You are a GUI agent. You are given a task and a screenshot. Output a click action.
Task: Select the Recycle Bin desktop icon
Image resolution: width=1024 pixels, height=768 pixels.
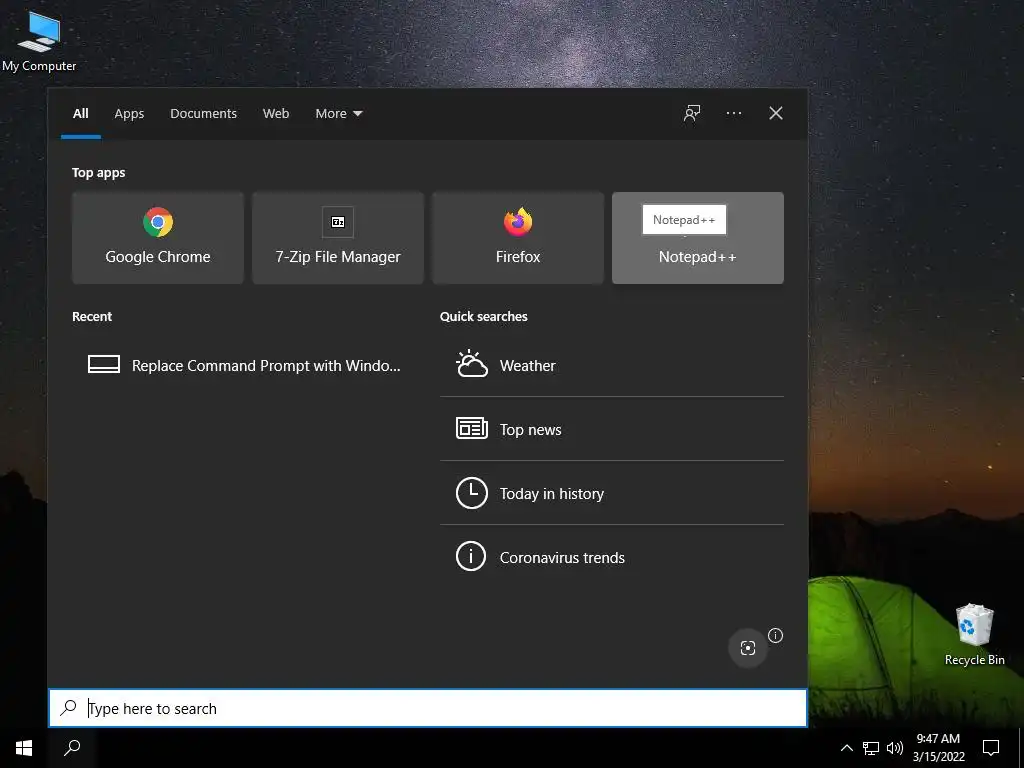[x=974, y=634]
